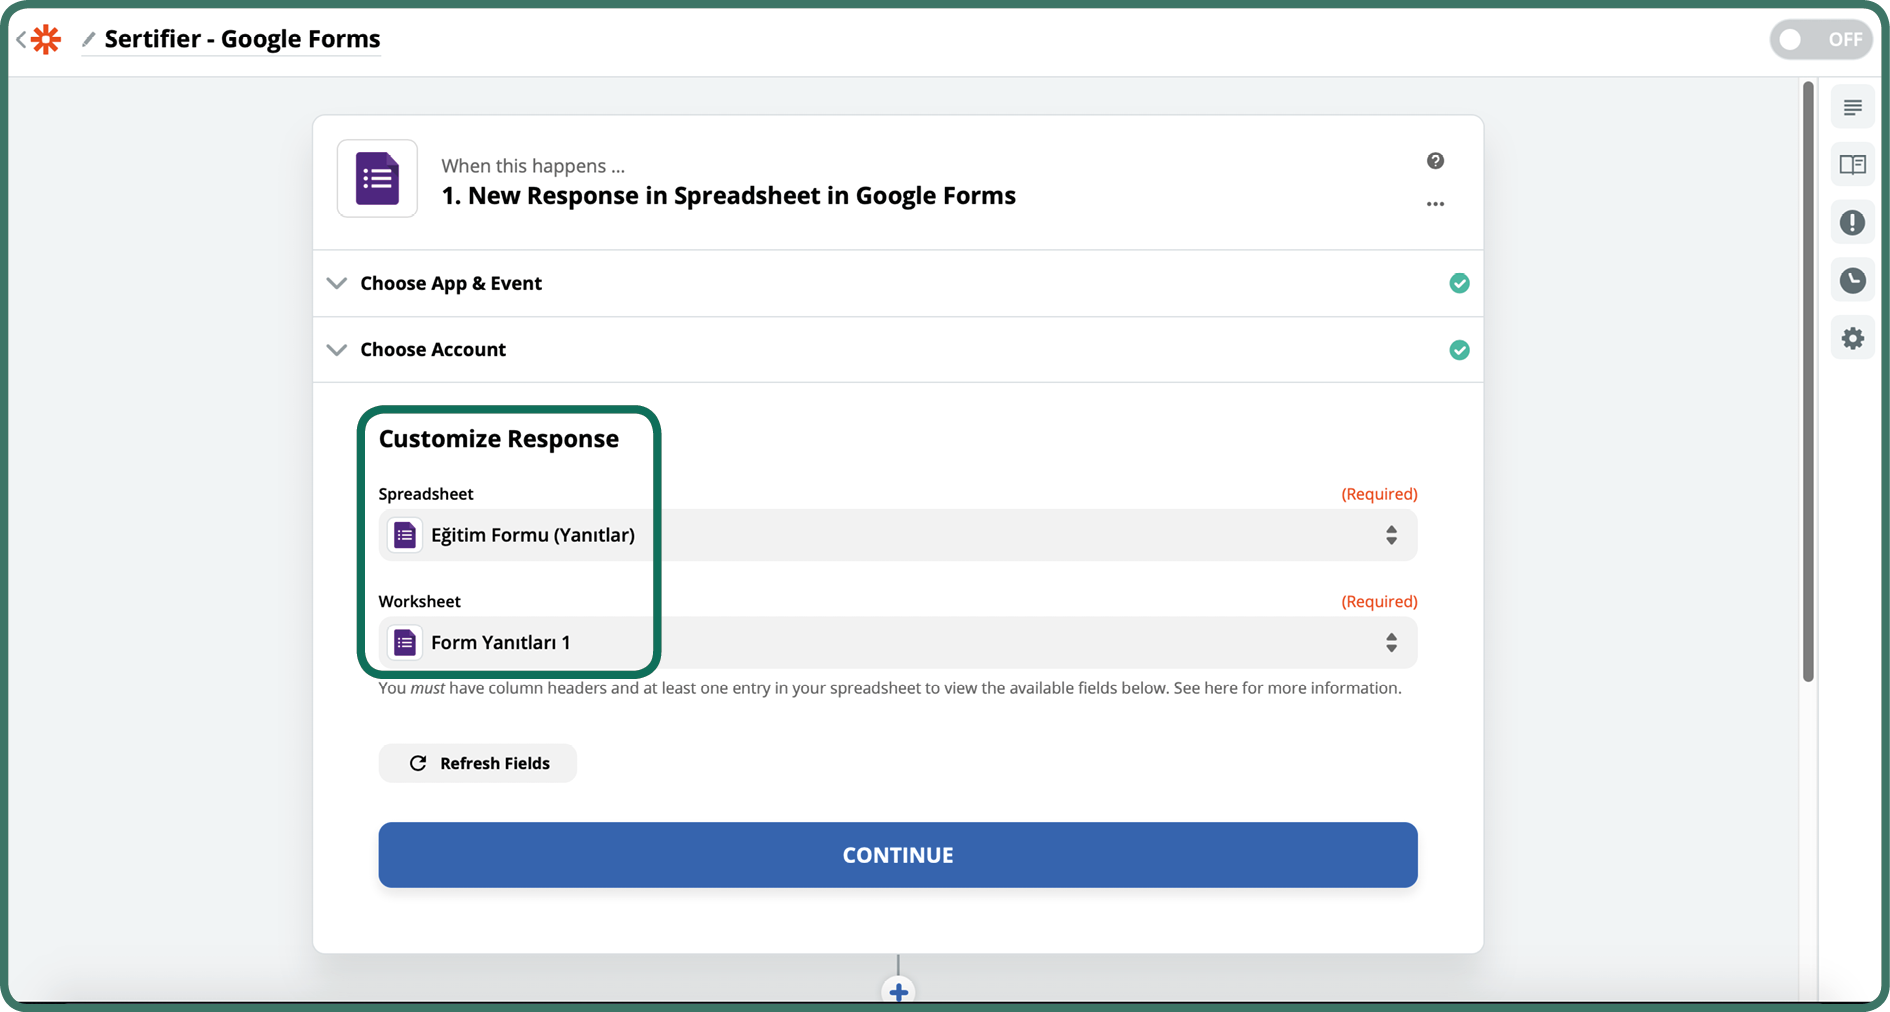This screenshot has width=1890, height=1012.
Task: Click the step title New Response in Spreadsheet
Action: pyautogui.click(x=728, y=196)
